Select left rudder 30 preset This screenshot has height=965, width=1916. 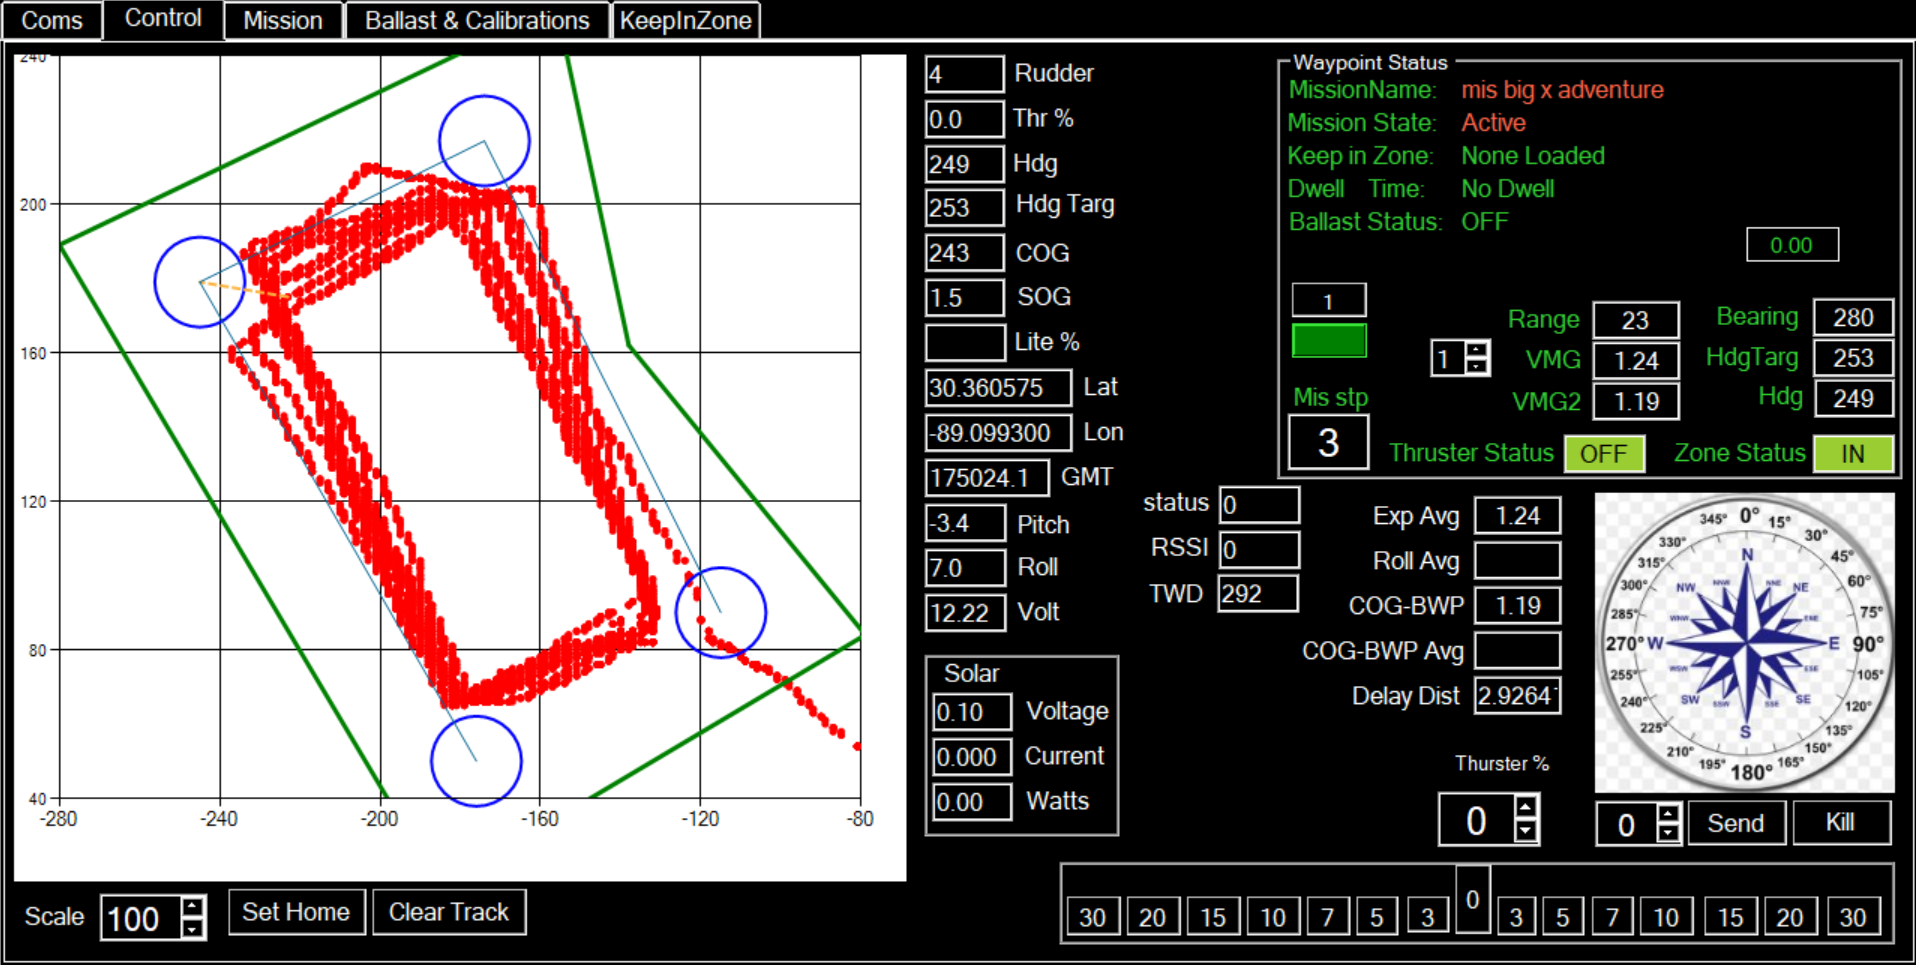click(x=1092, y=917)
